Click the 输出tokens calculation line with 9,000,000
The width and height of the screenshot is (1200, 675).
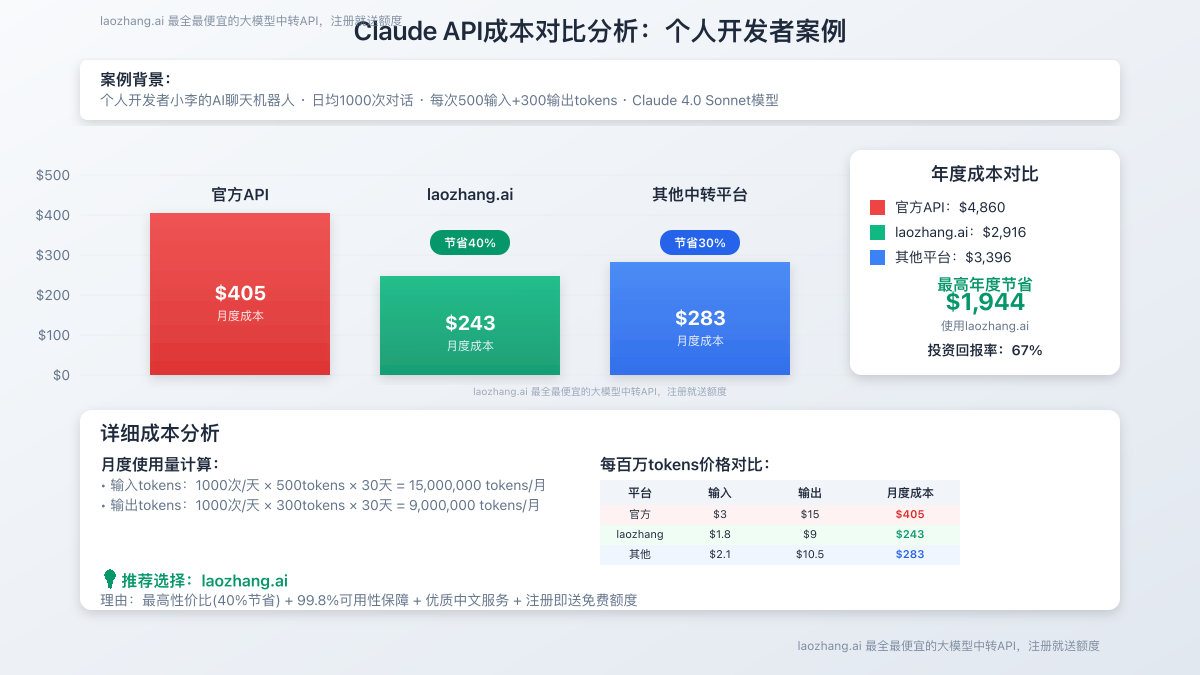[x=320, y=505]
